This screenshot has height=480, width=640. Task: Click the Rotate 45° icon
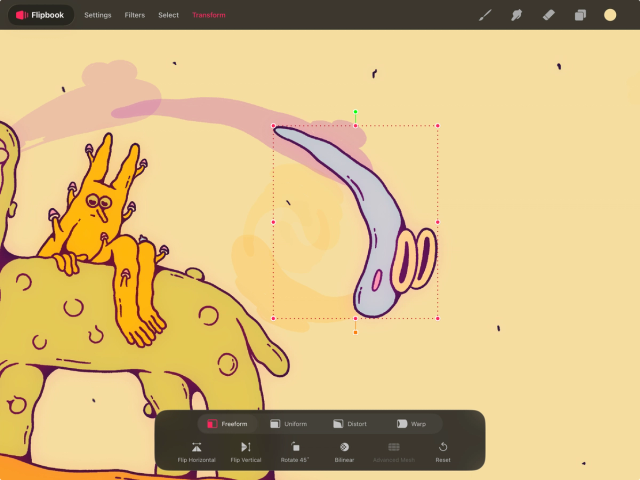pos(295,447)
